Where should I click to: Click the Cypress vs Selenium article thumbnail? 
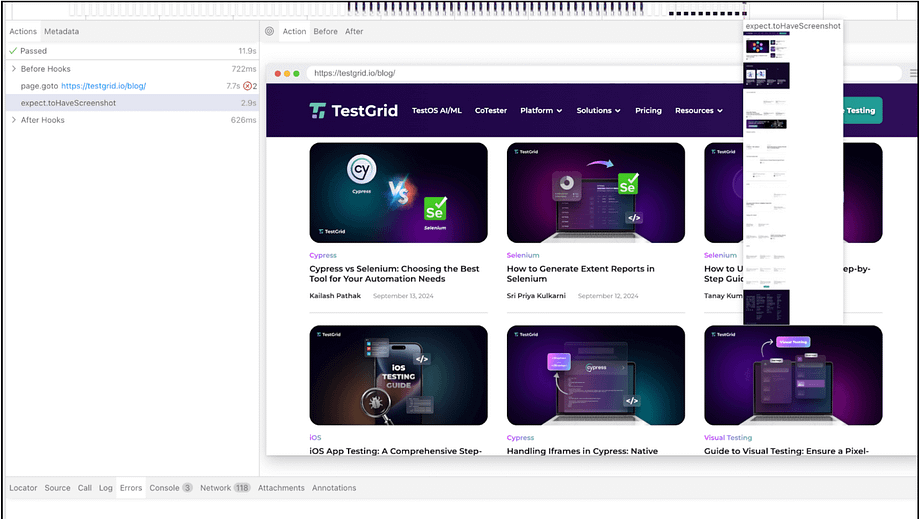click(x=399, y=193)
